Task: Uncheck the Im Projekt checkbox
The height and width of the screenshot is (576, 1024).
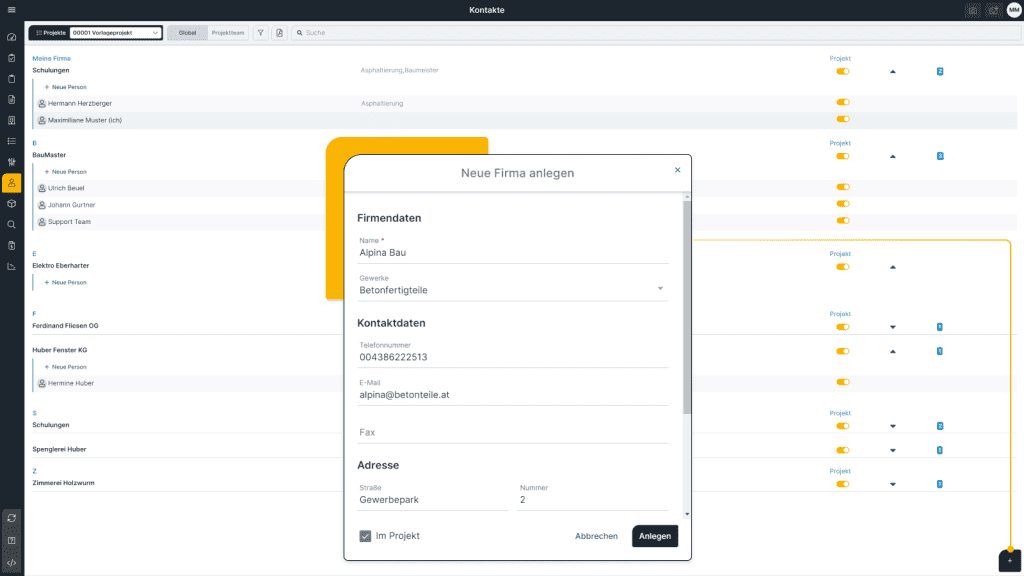Action: [365, 536]
